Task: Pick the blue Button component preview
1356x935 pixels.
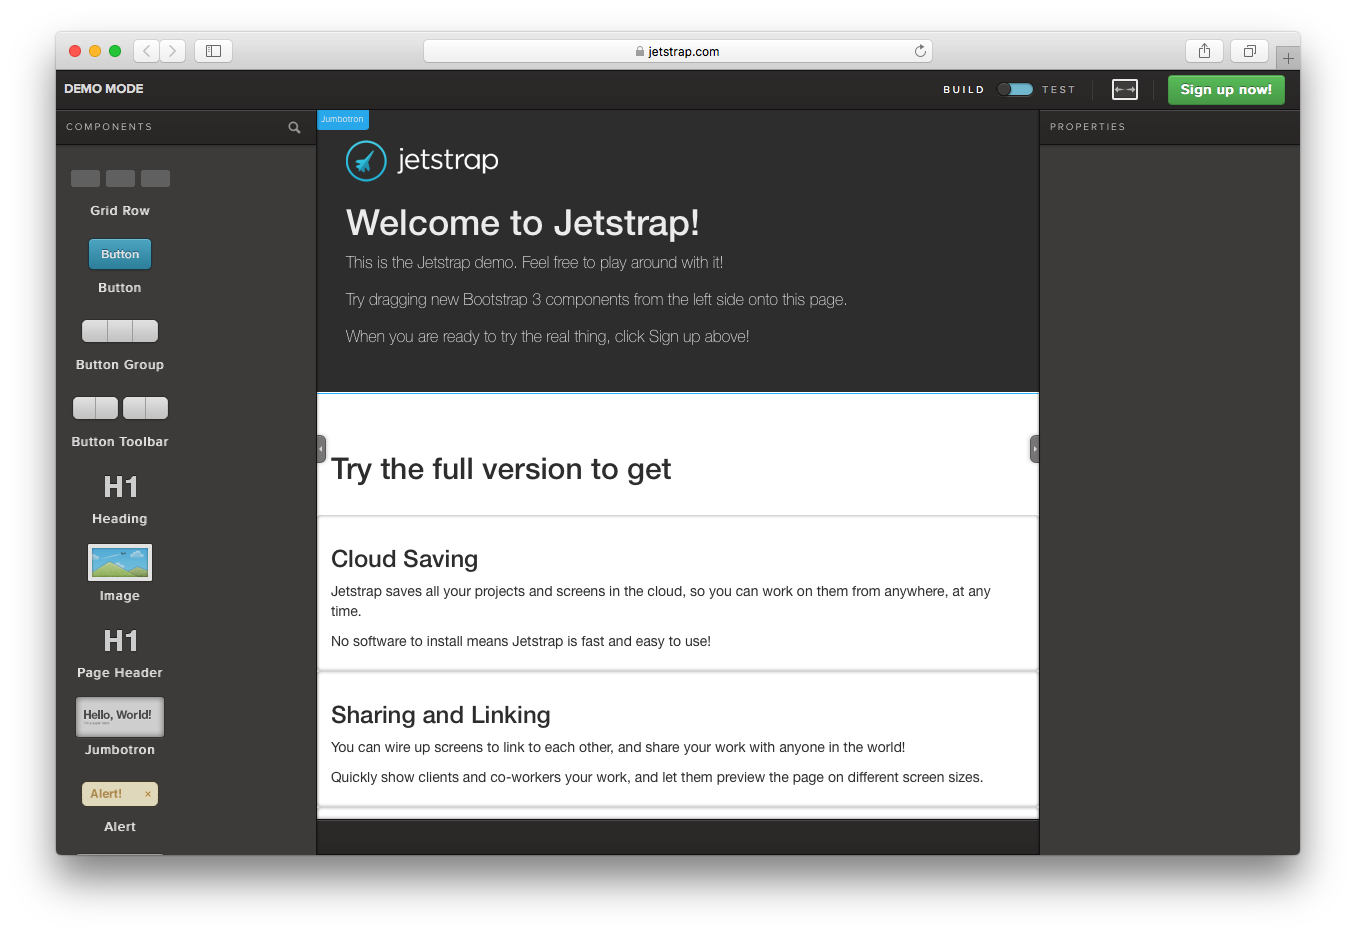Action: 120,254
